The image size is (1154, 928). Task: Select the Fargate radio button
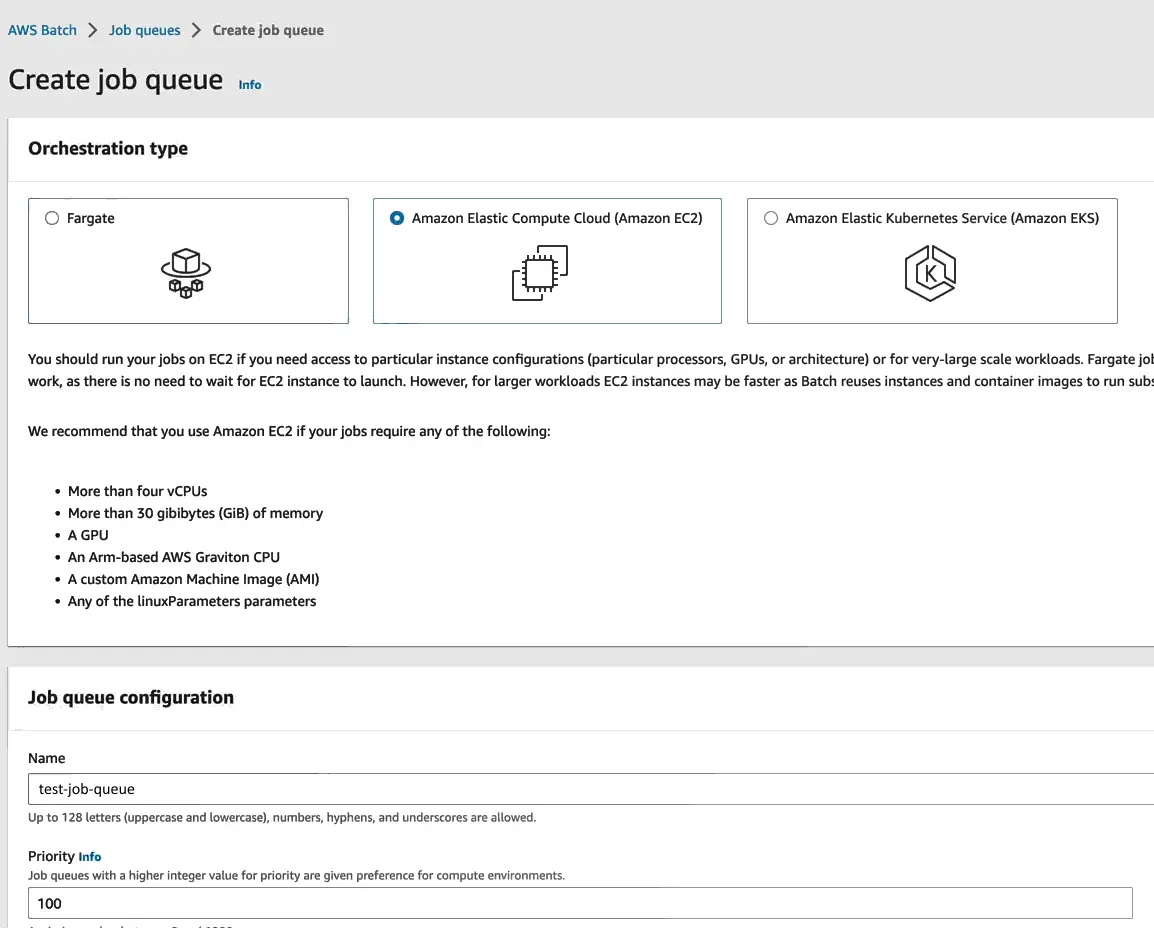pyautogui.click(x=52, y=218)
